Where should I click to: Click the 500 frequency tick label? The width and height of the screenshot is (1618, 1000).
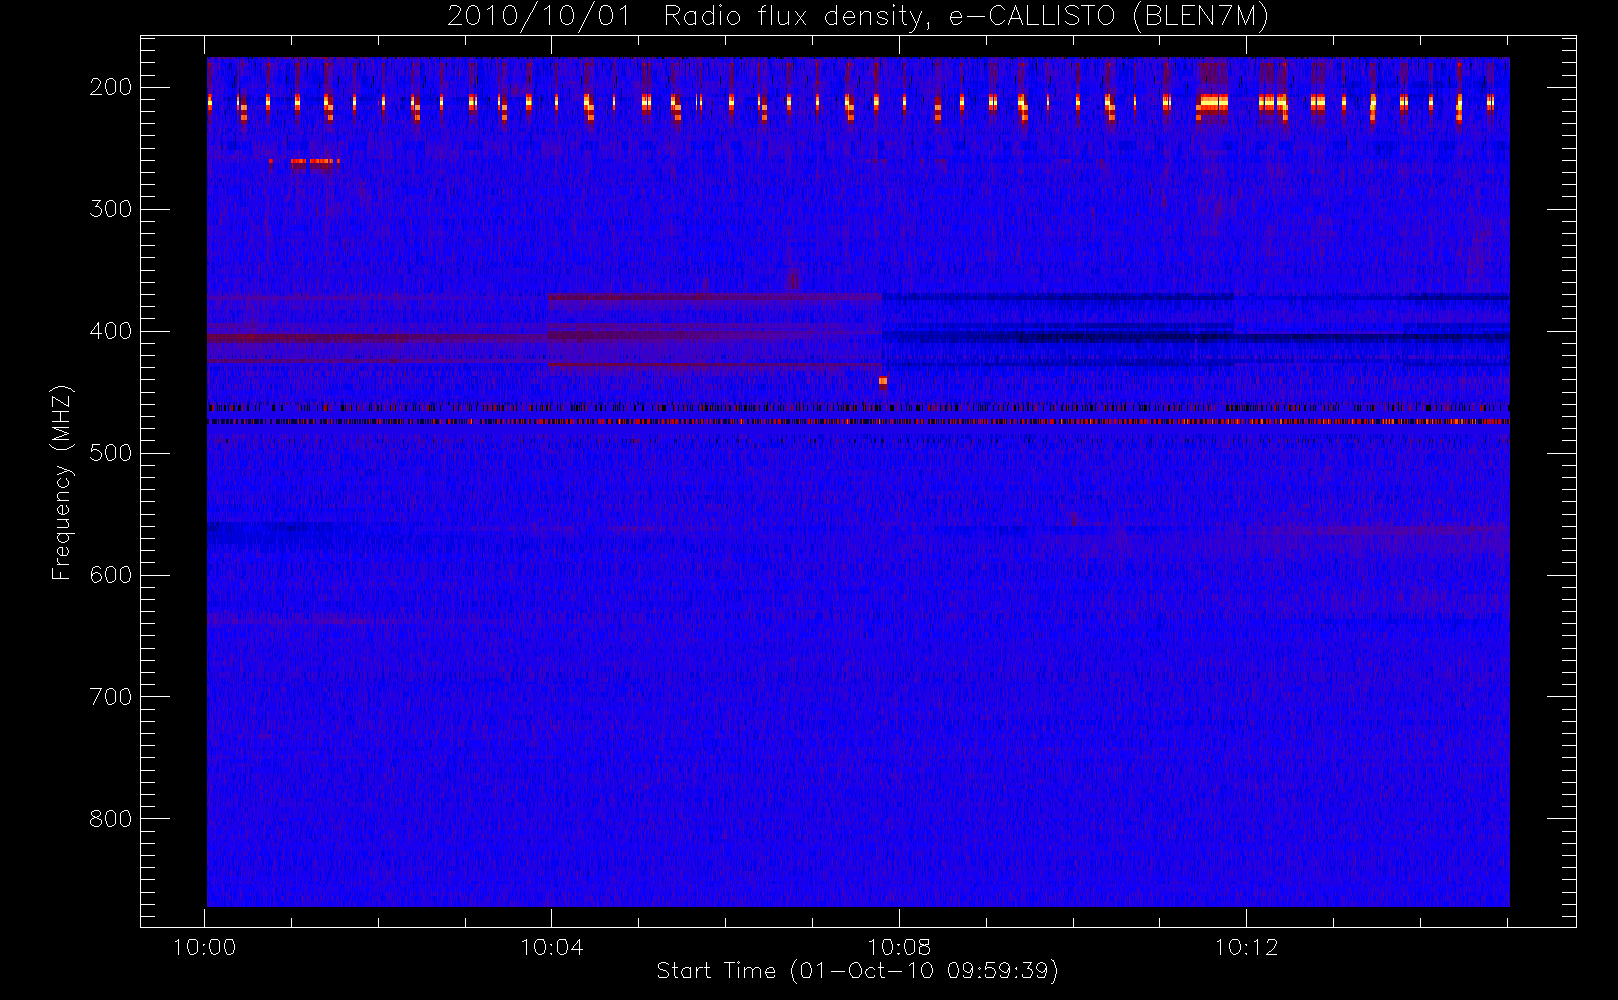110,453
